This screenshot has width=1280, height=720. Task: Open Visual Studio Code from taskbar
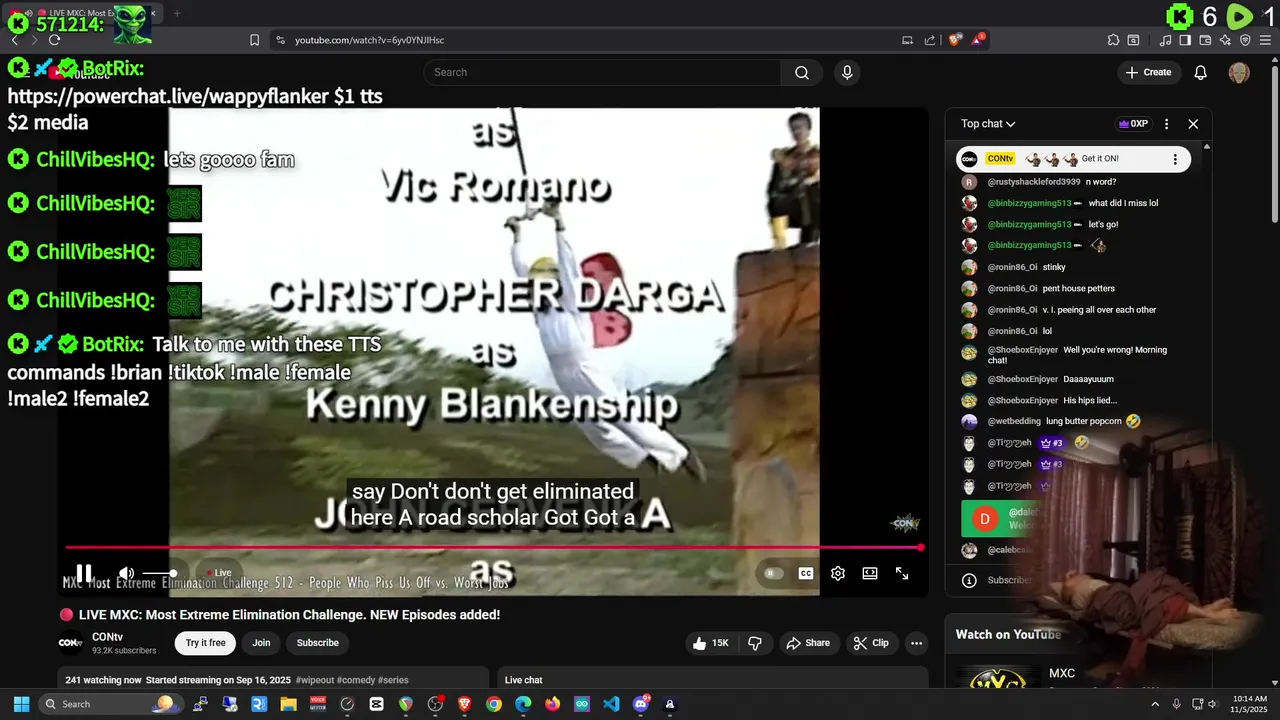pyautogui.click(x=611, y=704)
